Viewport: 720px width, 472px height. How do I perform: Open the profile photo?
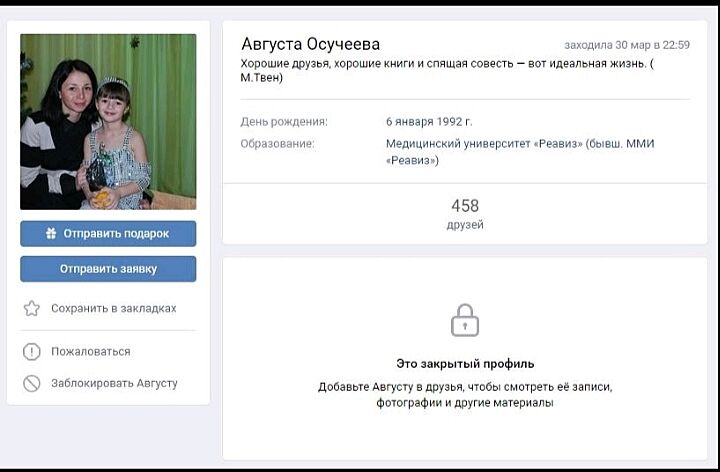coord(108,121)
